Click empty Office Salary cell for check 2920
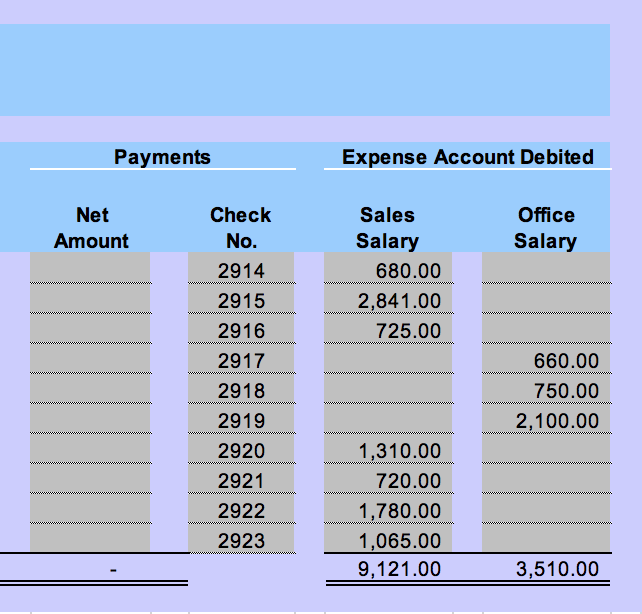Viewport: 642px width, 614px height. coord(546,448)
